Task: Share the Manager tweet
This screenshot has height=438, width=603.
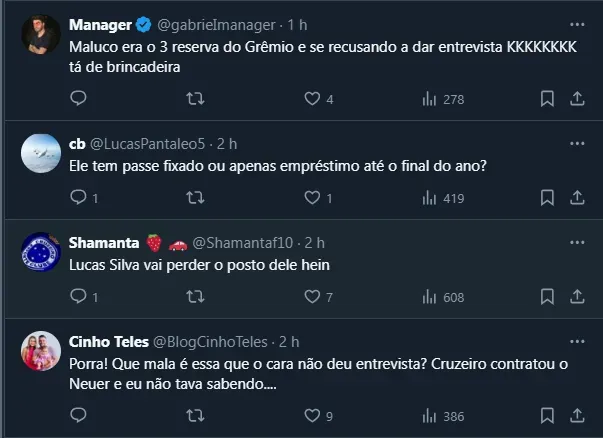Action: click(577, 99)
